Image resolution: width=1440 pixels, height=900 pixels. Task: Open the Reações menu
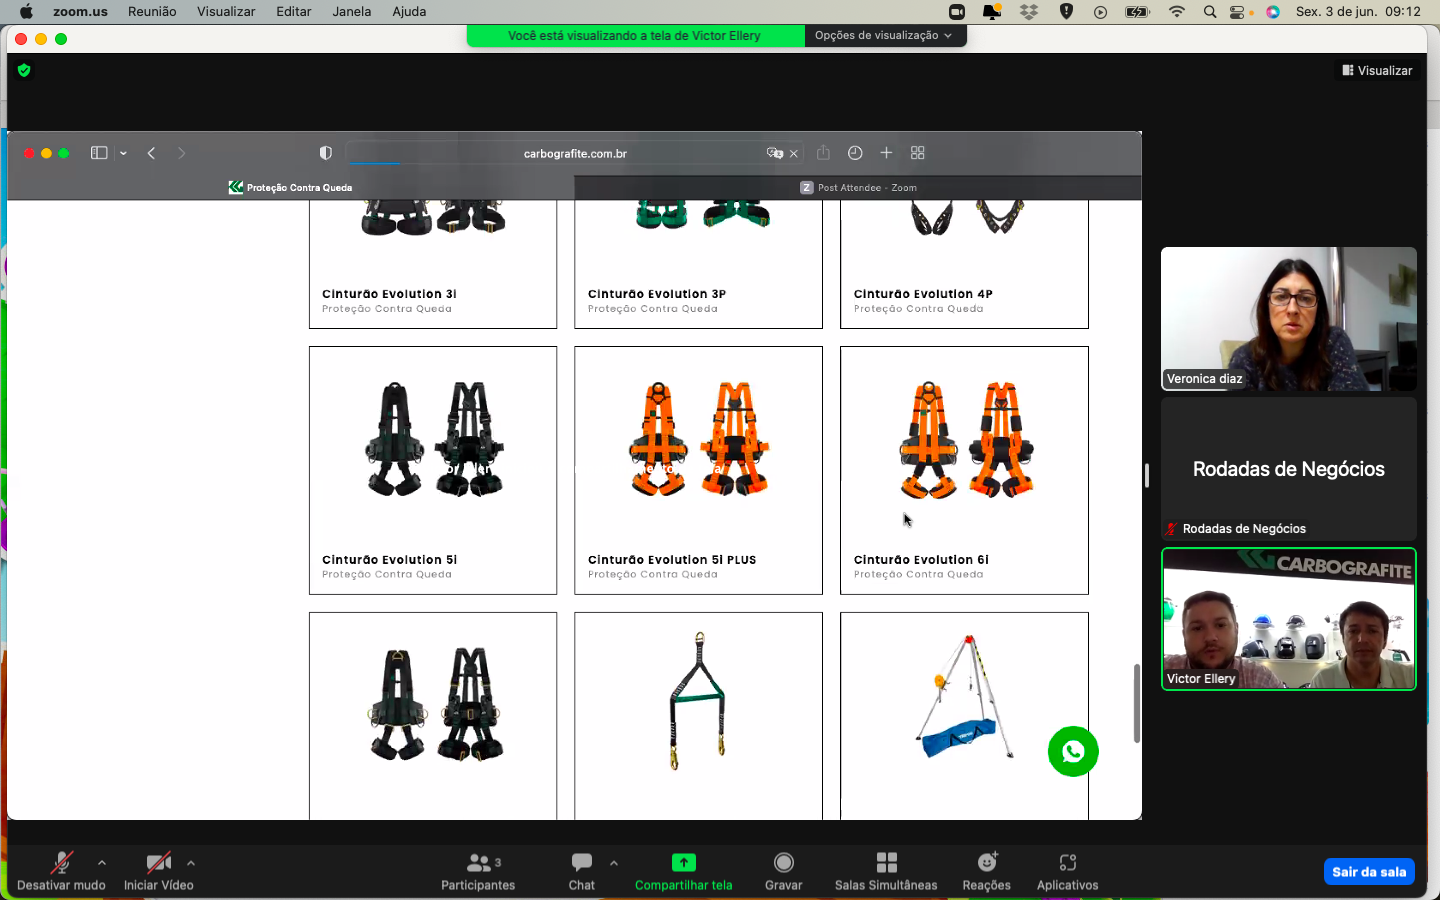[986, 871]
